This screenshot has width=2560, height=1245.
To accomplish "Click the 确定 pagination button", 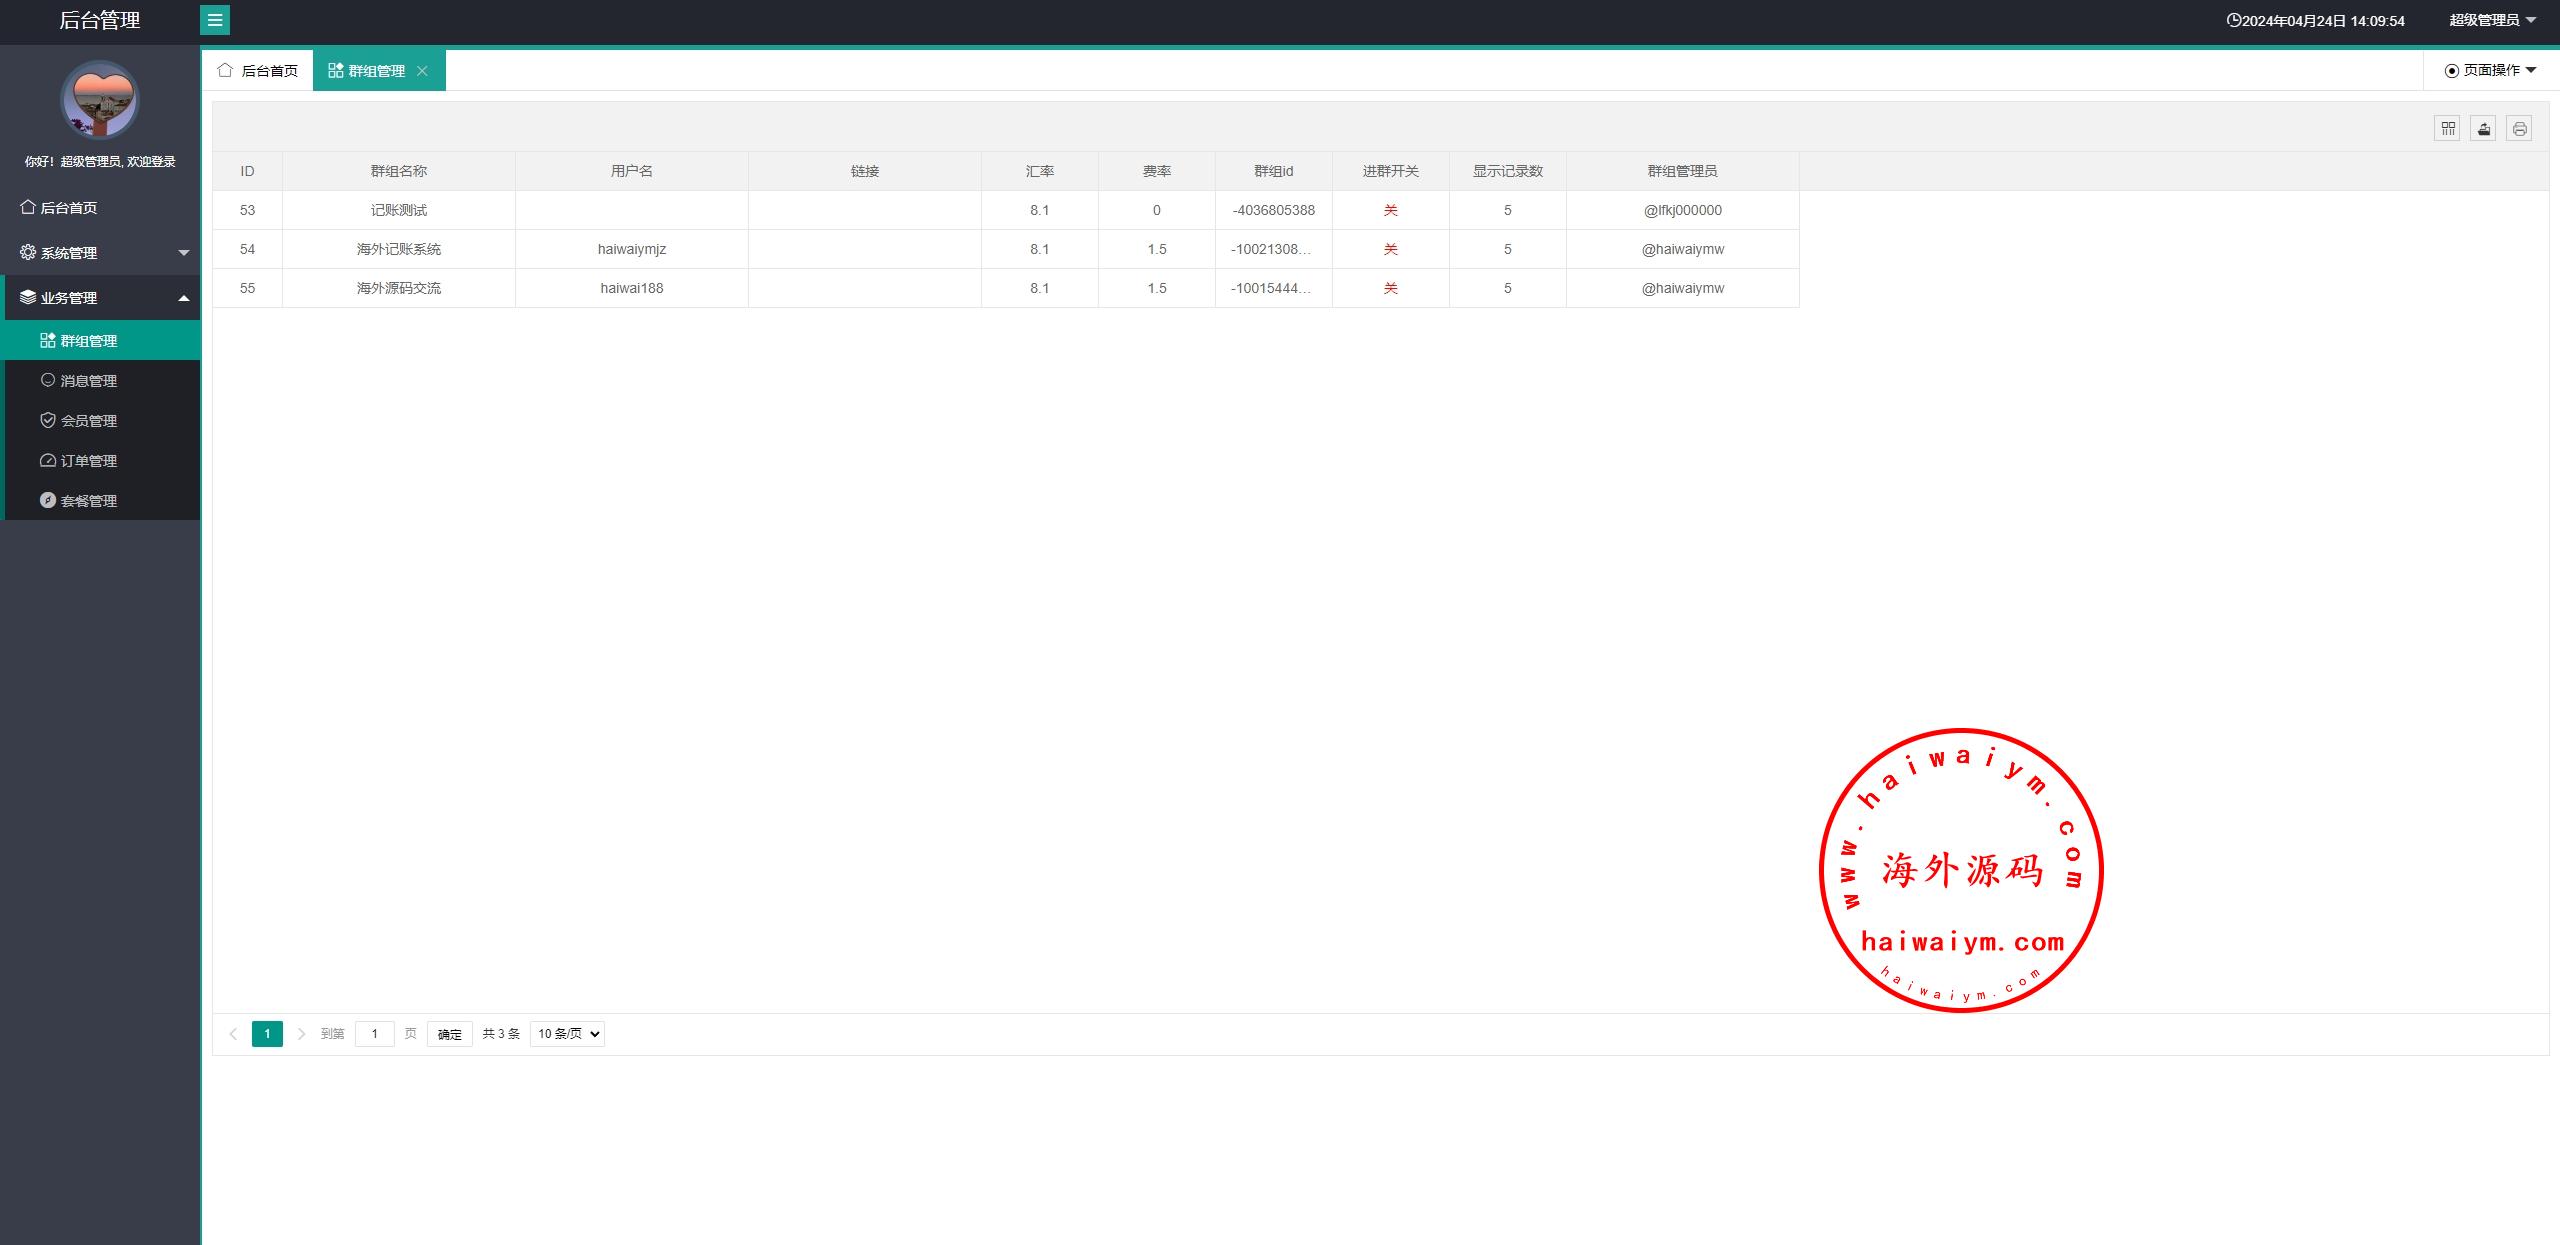I will pyautogui.click(x=449, y=1034).
